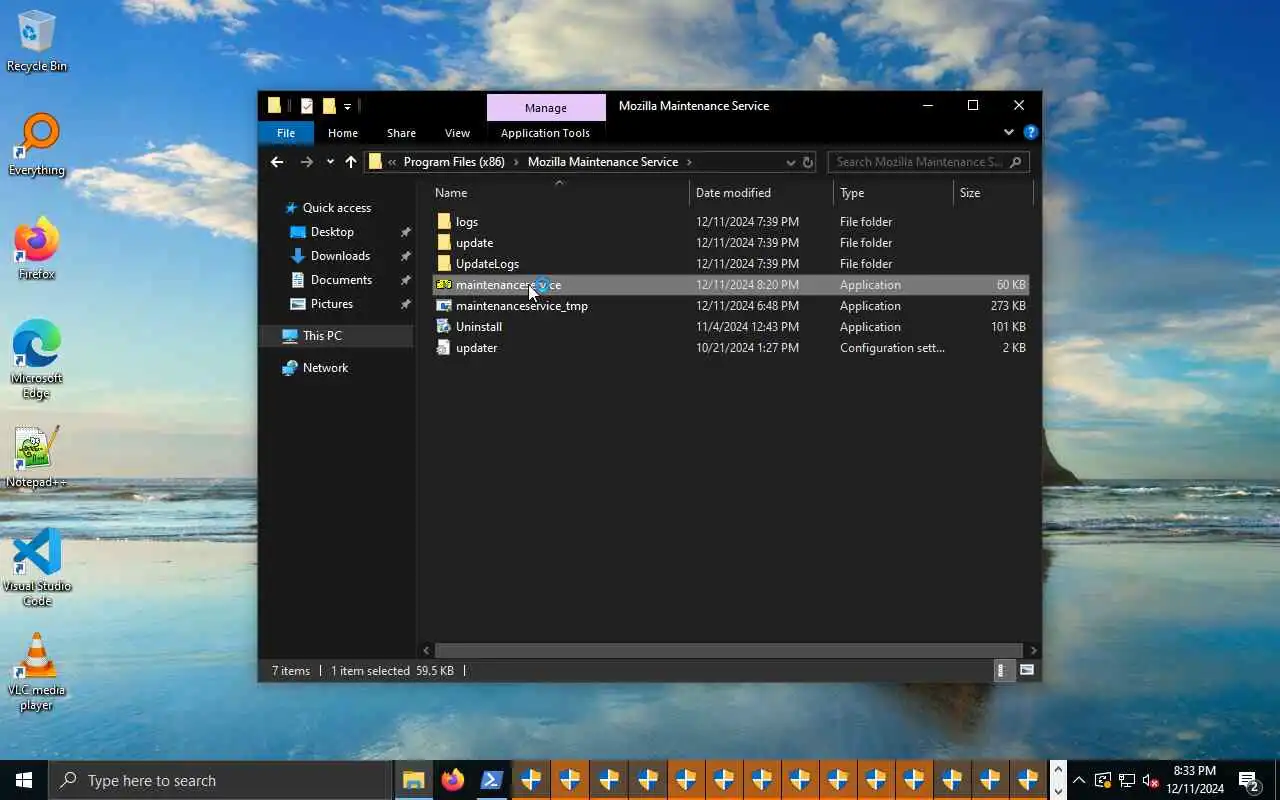Viewport: 1280px width, 800px height.
Task: Switch to the Home ribbon tab
Action: 343,133
